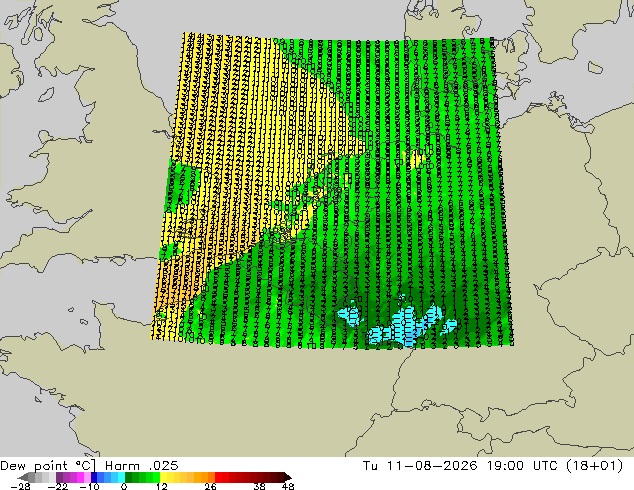The width and height of the screenshot is (634, 490).
Task: Pick the bright red legend swatch at 26
Action: (x=218, y=477)
